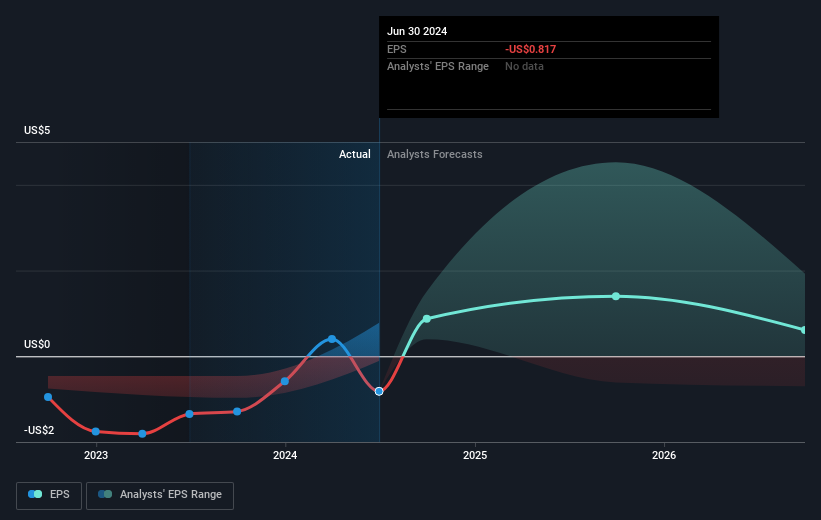The width and height of the screenshot is (821, 520).
Task: Click the EPS legend color icon
Action: pyautogui.click(x=35, y=494)
